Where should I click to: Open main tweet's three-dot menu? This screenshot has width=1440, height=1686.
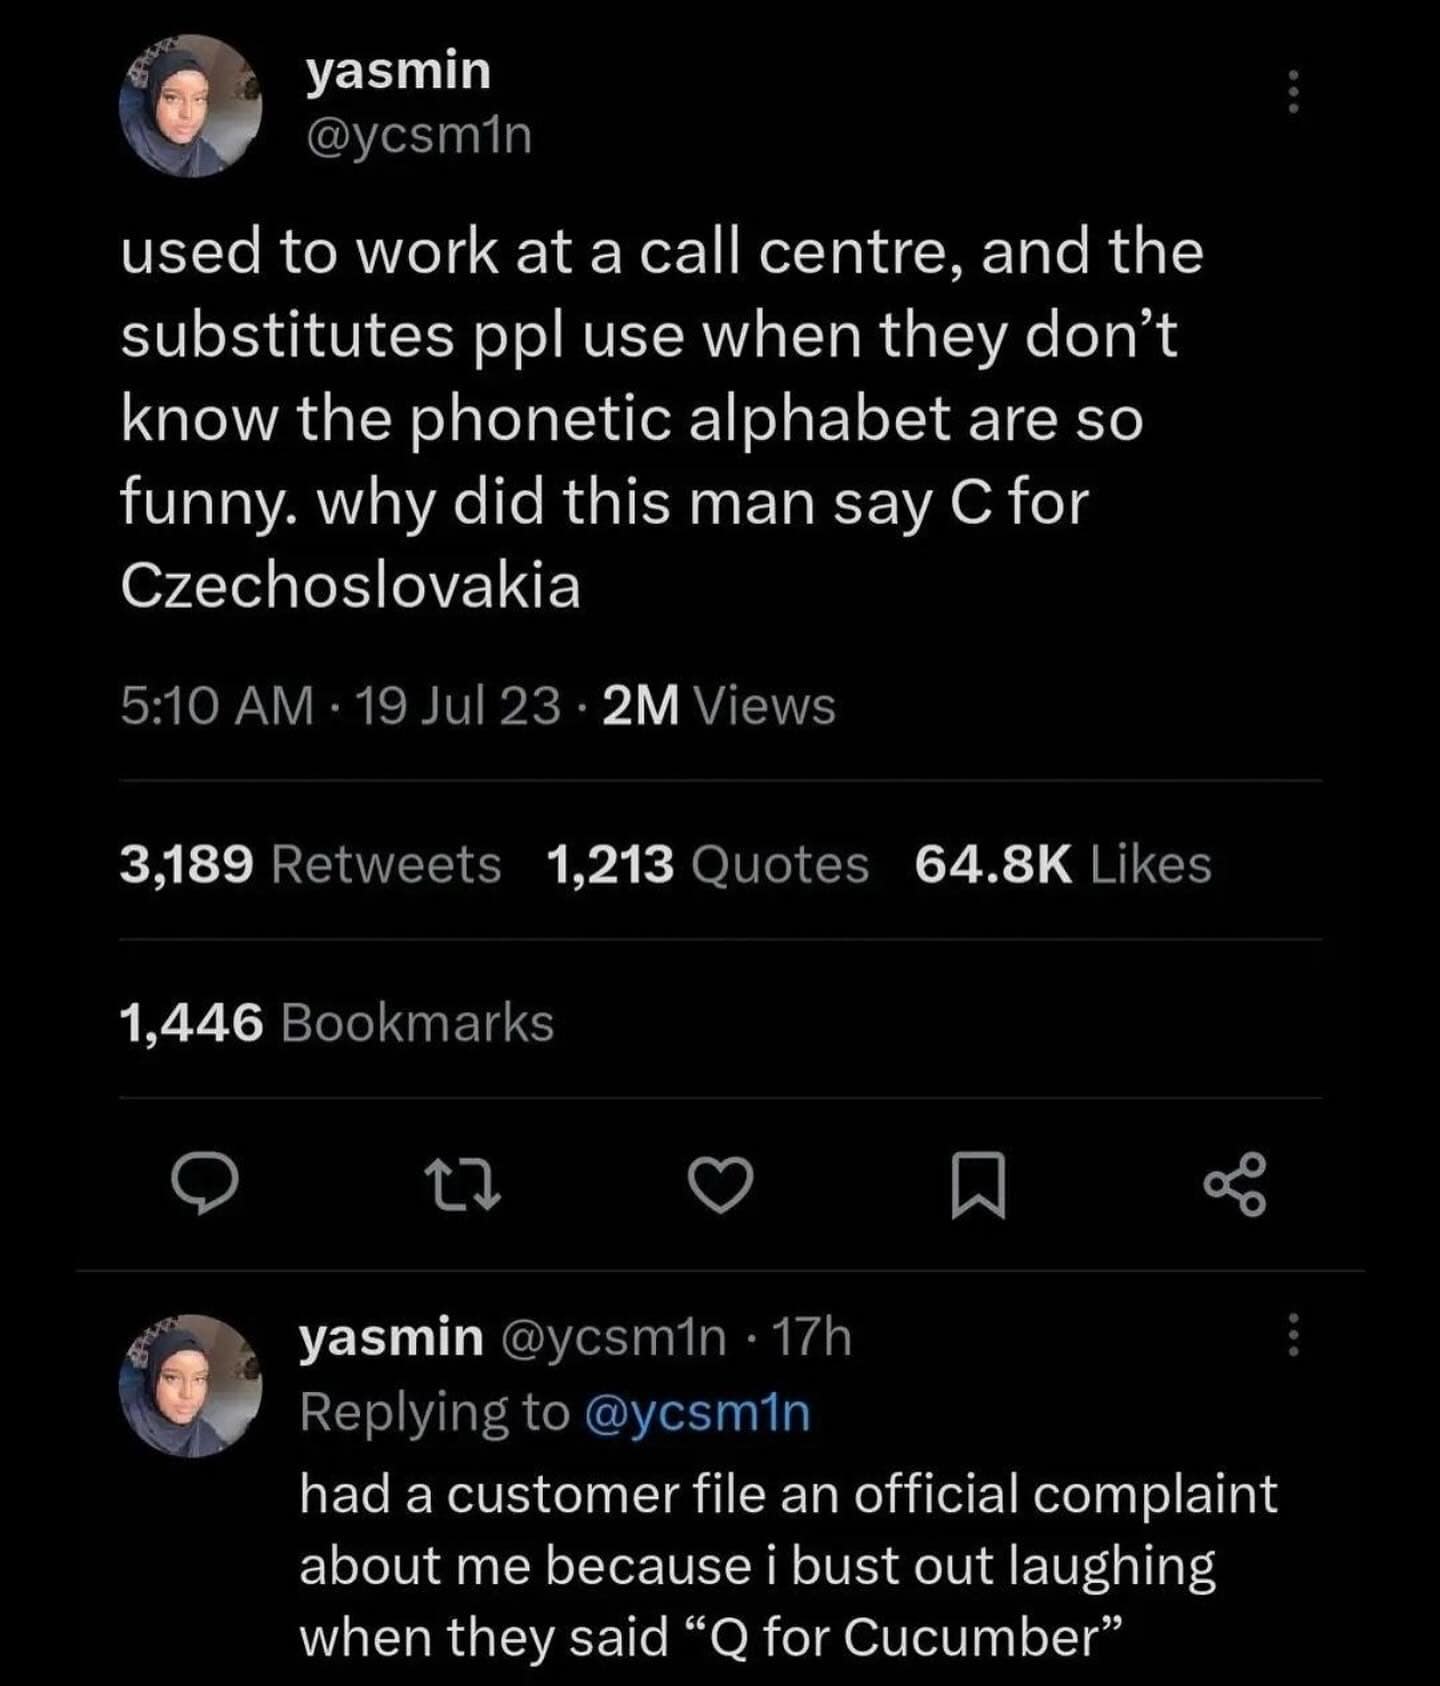(1293, 92)
